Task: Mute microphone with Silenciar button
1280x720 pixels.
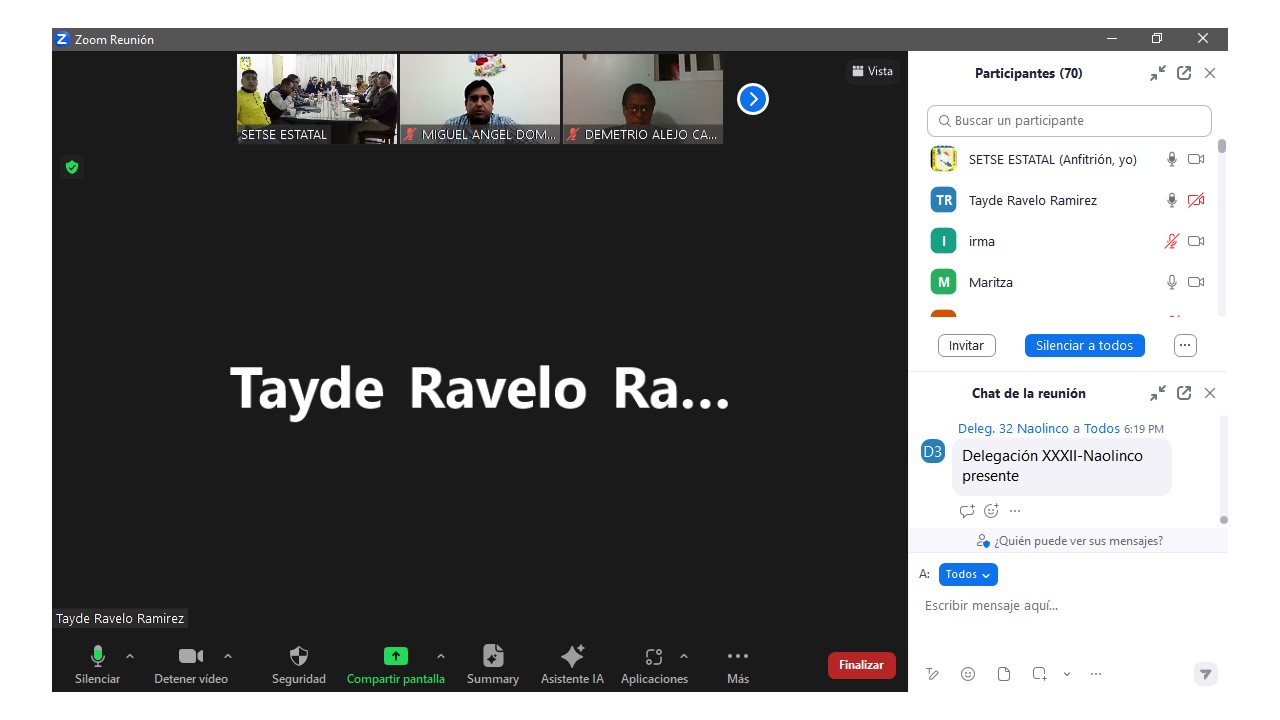Action: click(x=97, y=657)
